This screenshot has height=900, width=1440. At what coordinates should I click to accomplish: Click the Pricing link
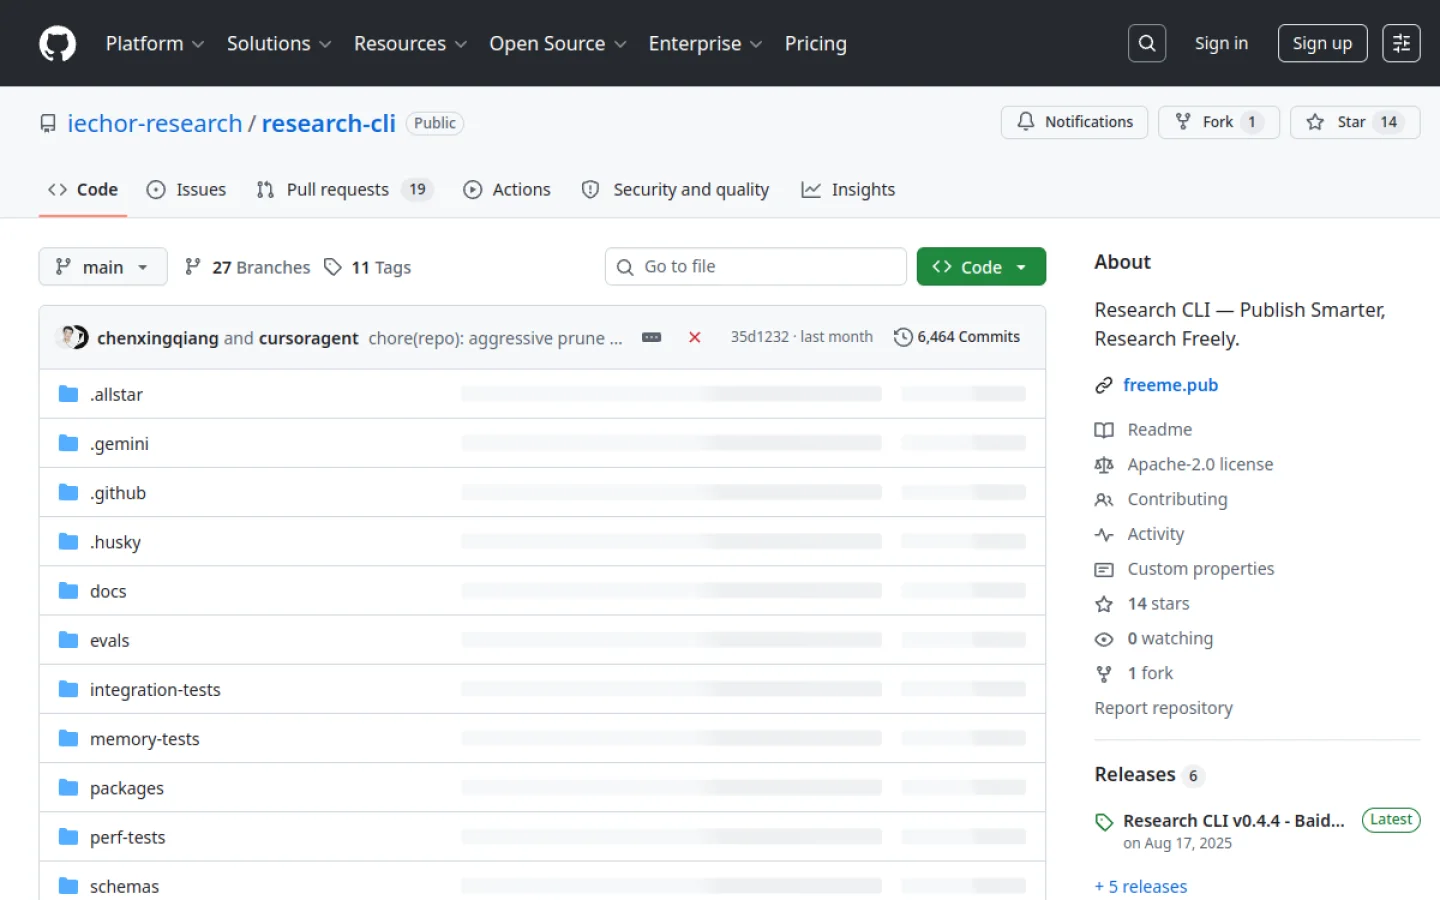point(816,44)
